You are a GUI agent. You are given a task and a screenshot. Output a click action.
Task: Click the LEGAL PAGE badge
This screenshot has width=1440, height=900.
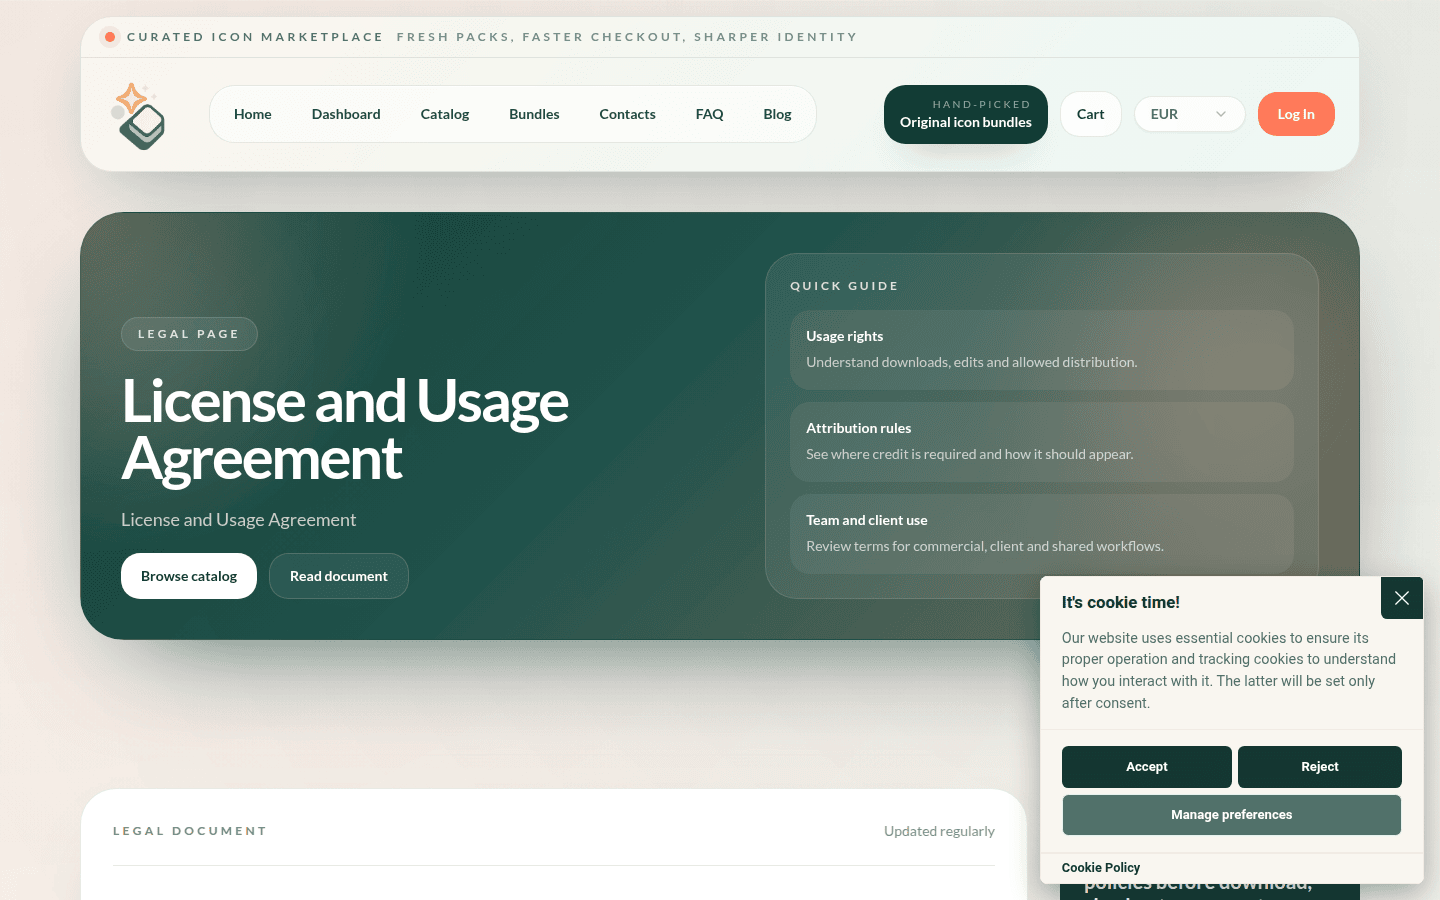tap(189, 334)
